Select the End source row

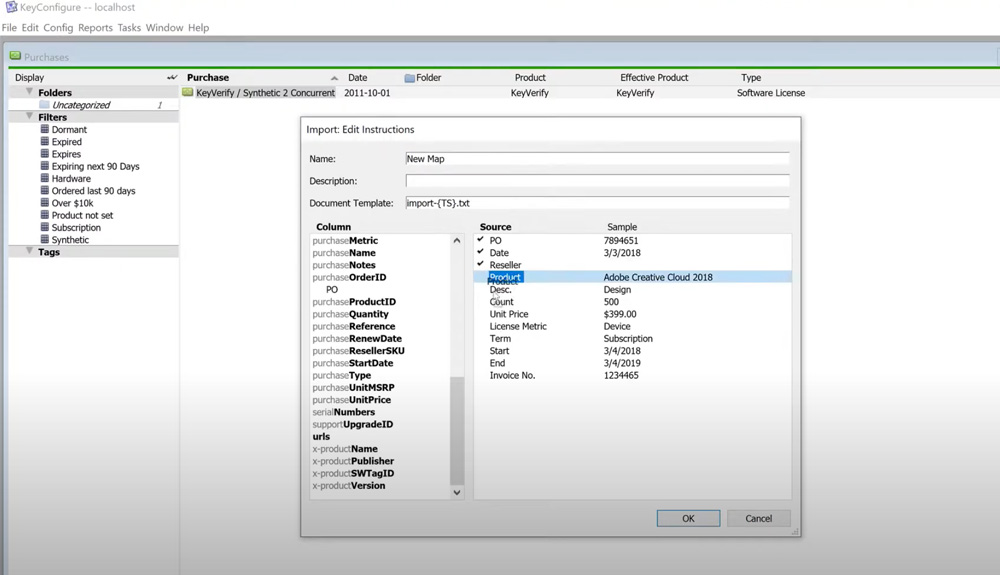tap(633, 363)
